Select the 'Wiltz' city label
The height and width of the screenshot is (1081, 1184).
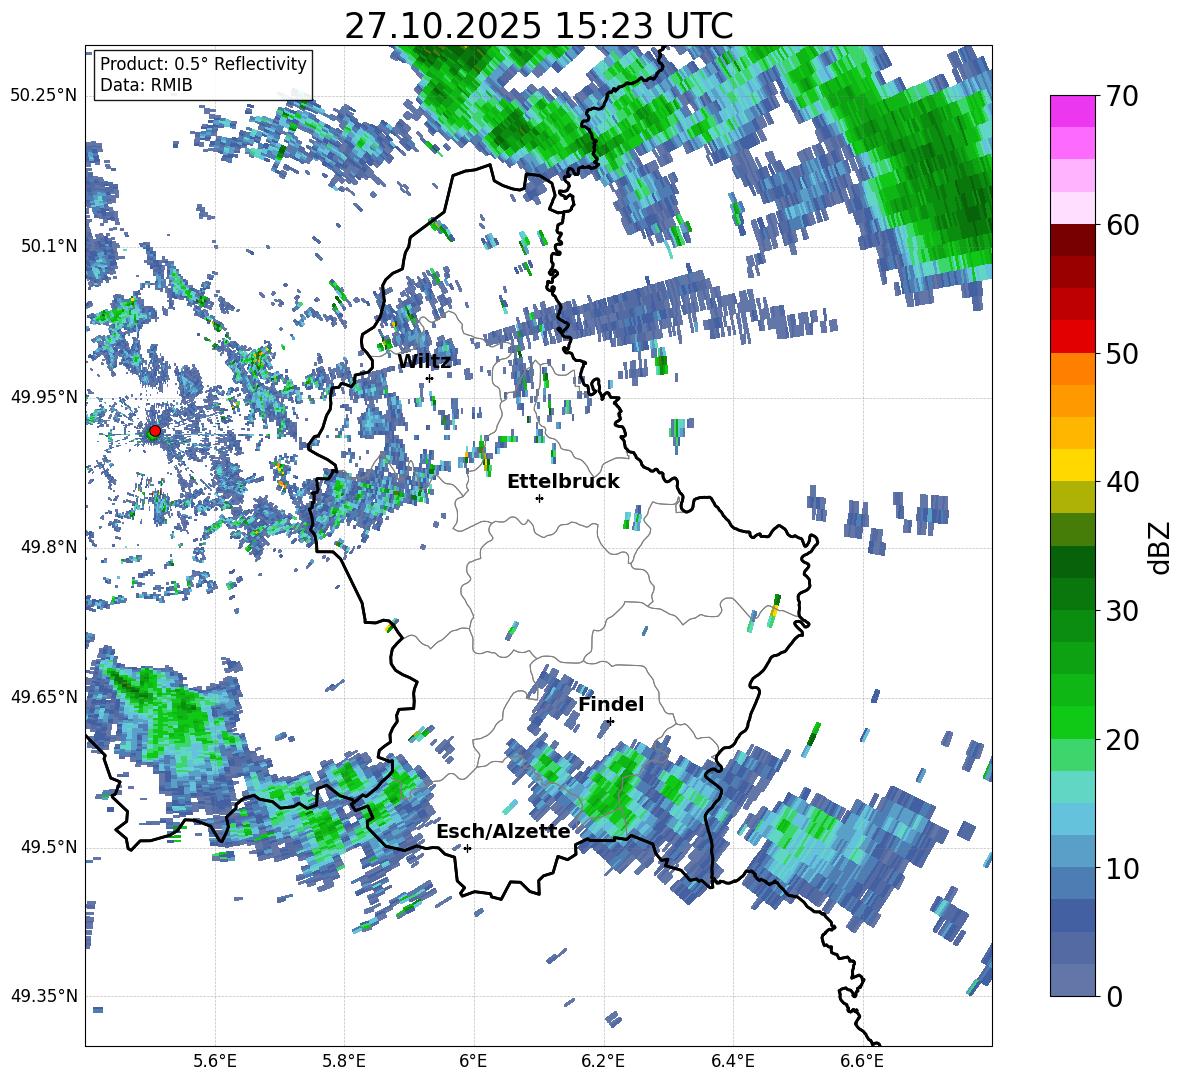[x=424, y=361]
